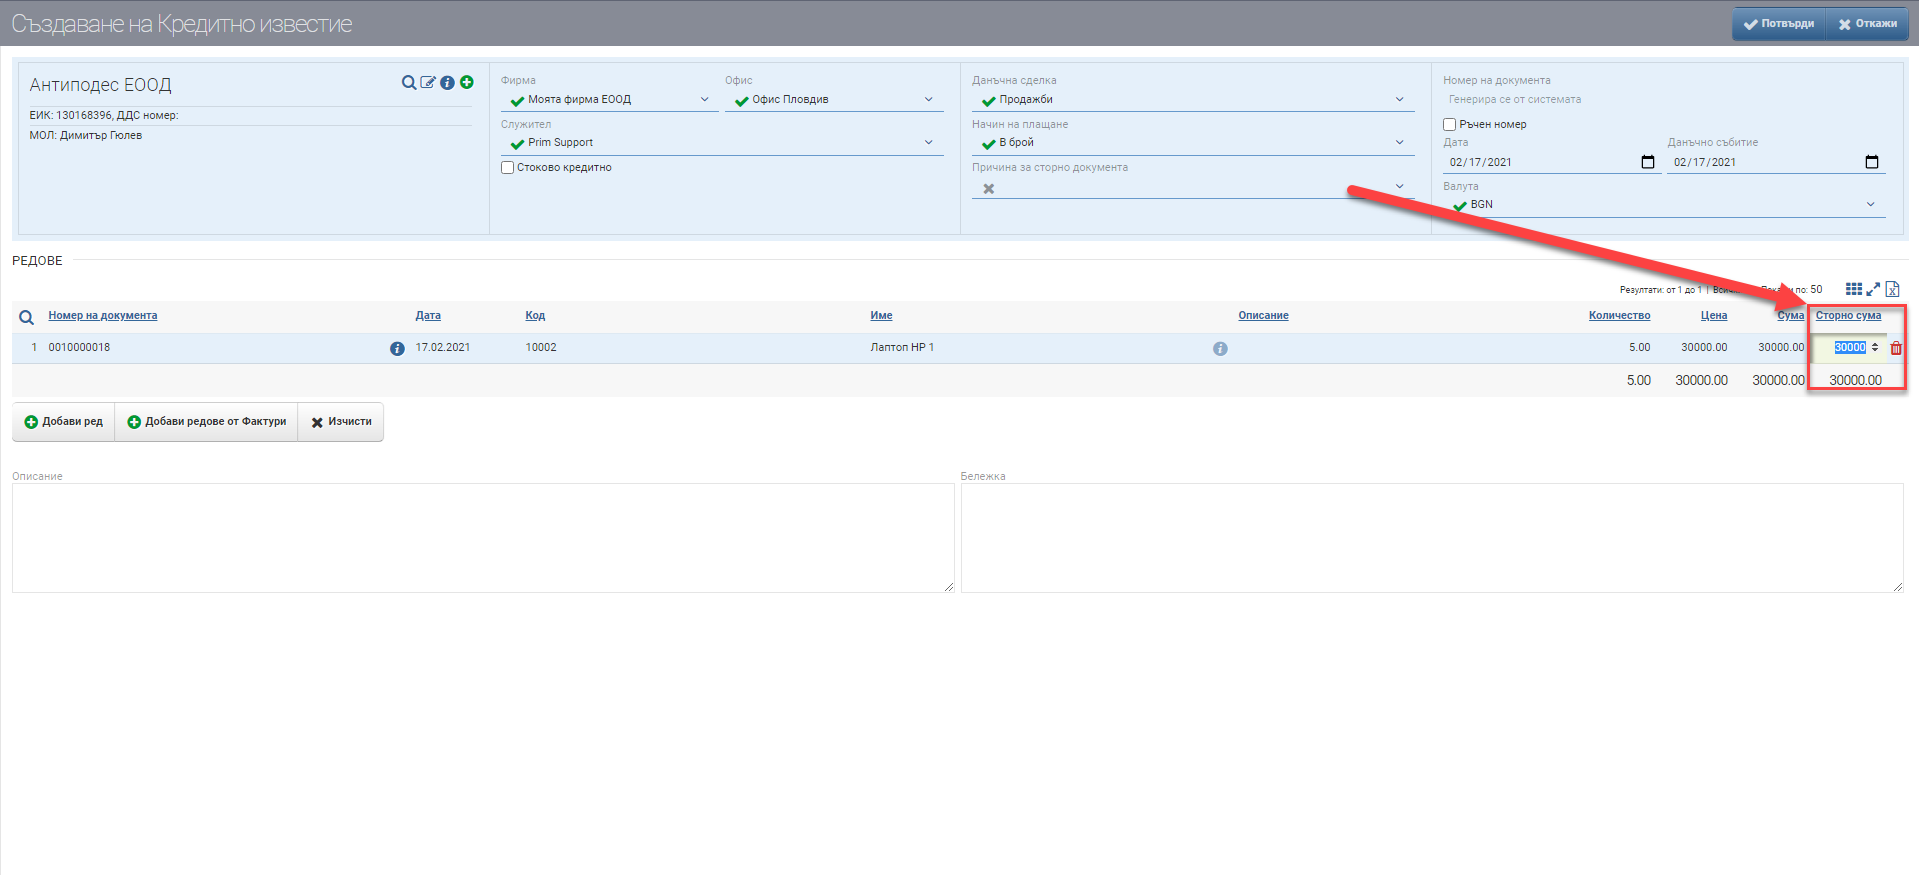Click the edit partner pencil icon
1919x875 pixels.
pos(428,82)
